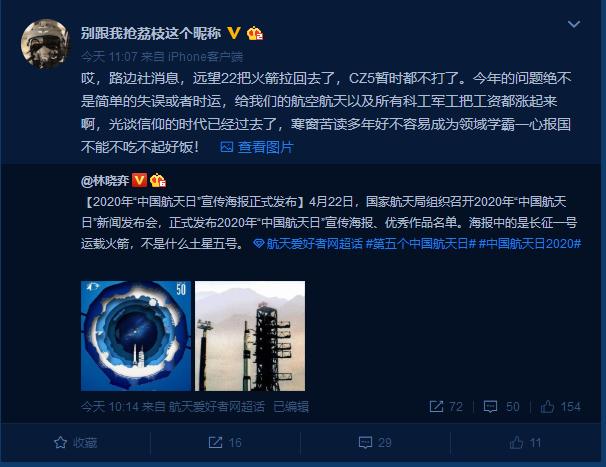Repost this post using the 16 button
606x467 pixels.
(225, 442)
